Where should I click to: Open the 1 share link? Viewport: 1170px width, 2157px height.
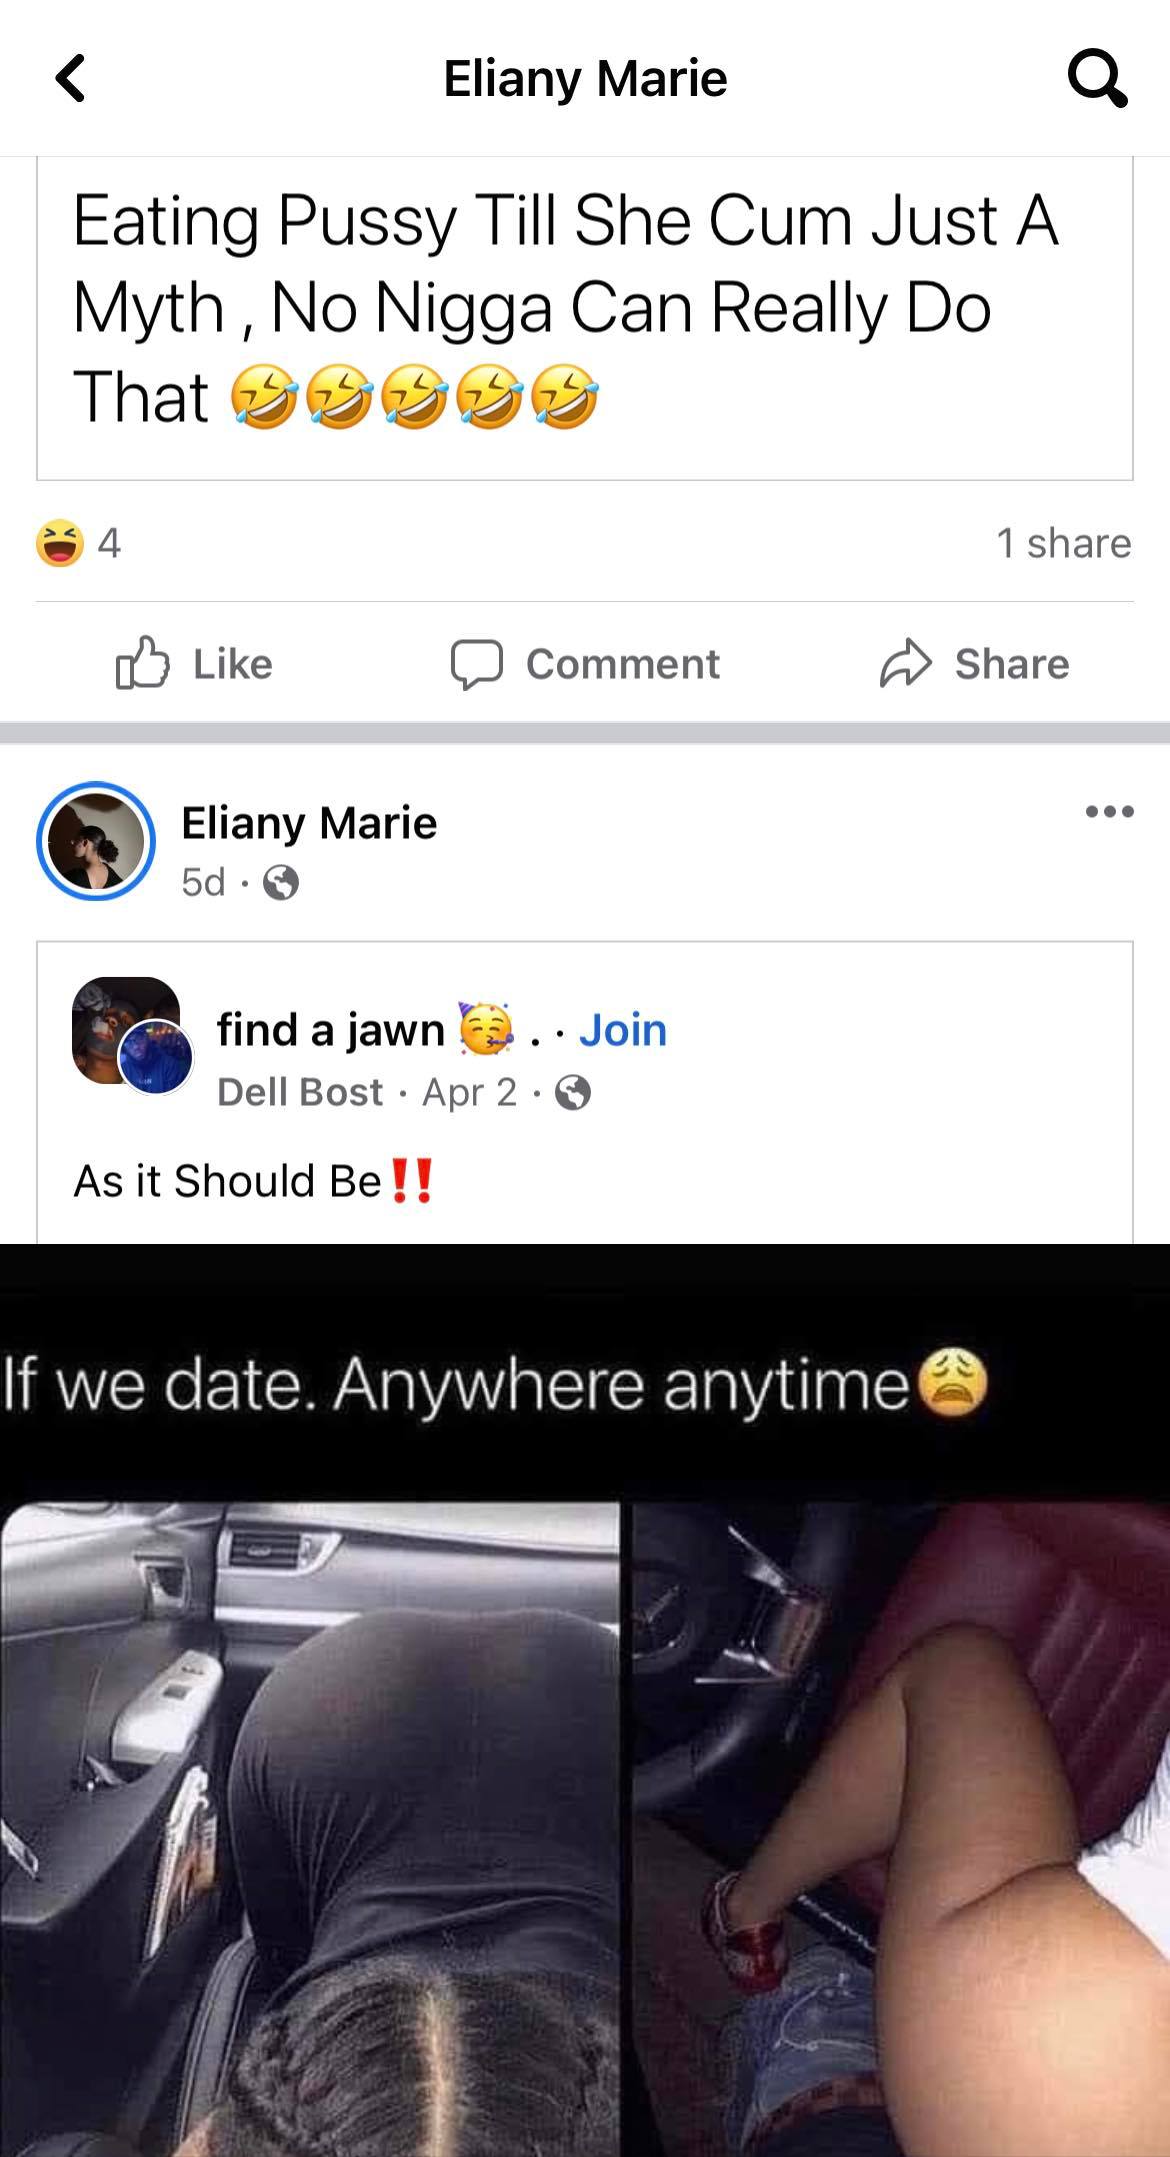pos(1063,543)
